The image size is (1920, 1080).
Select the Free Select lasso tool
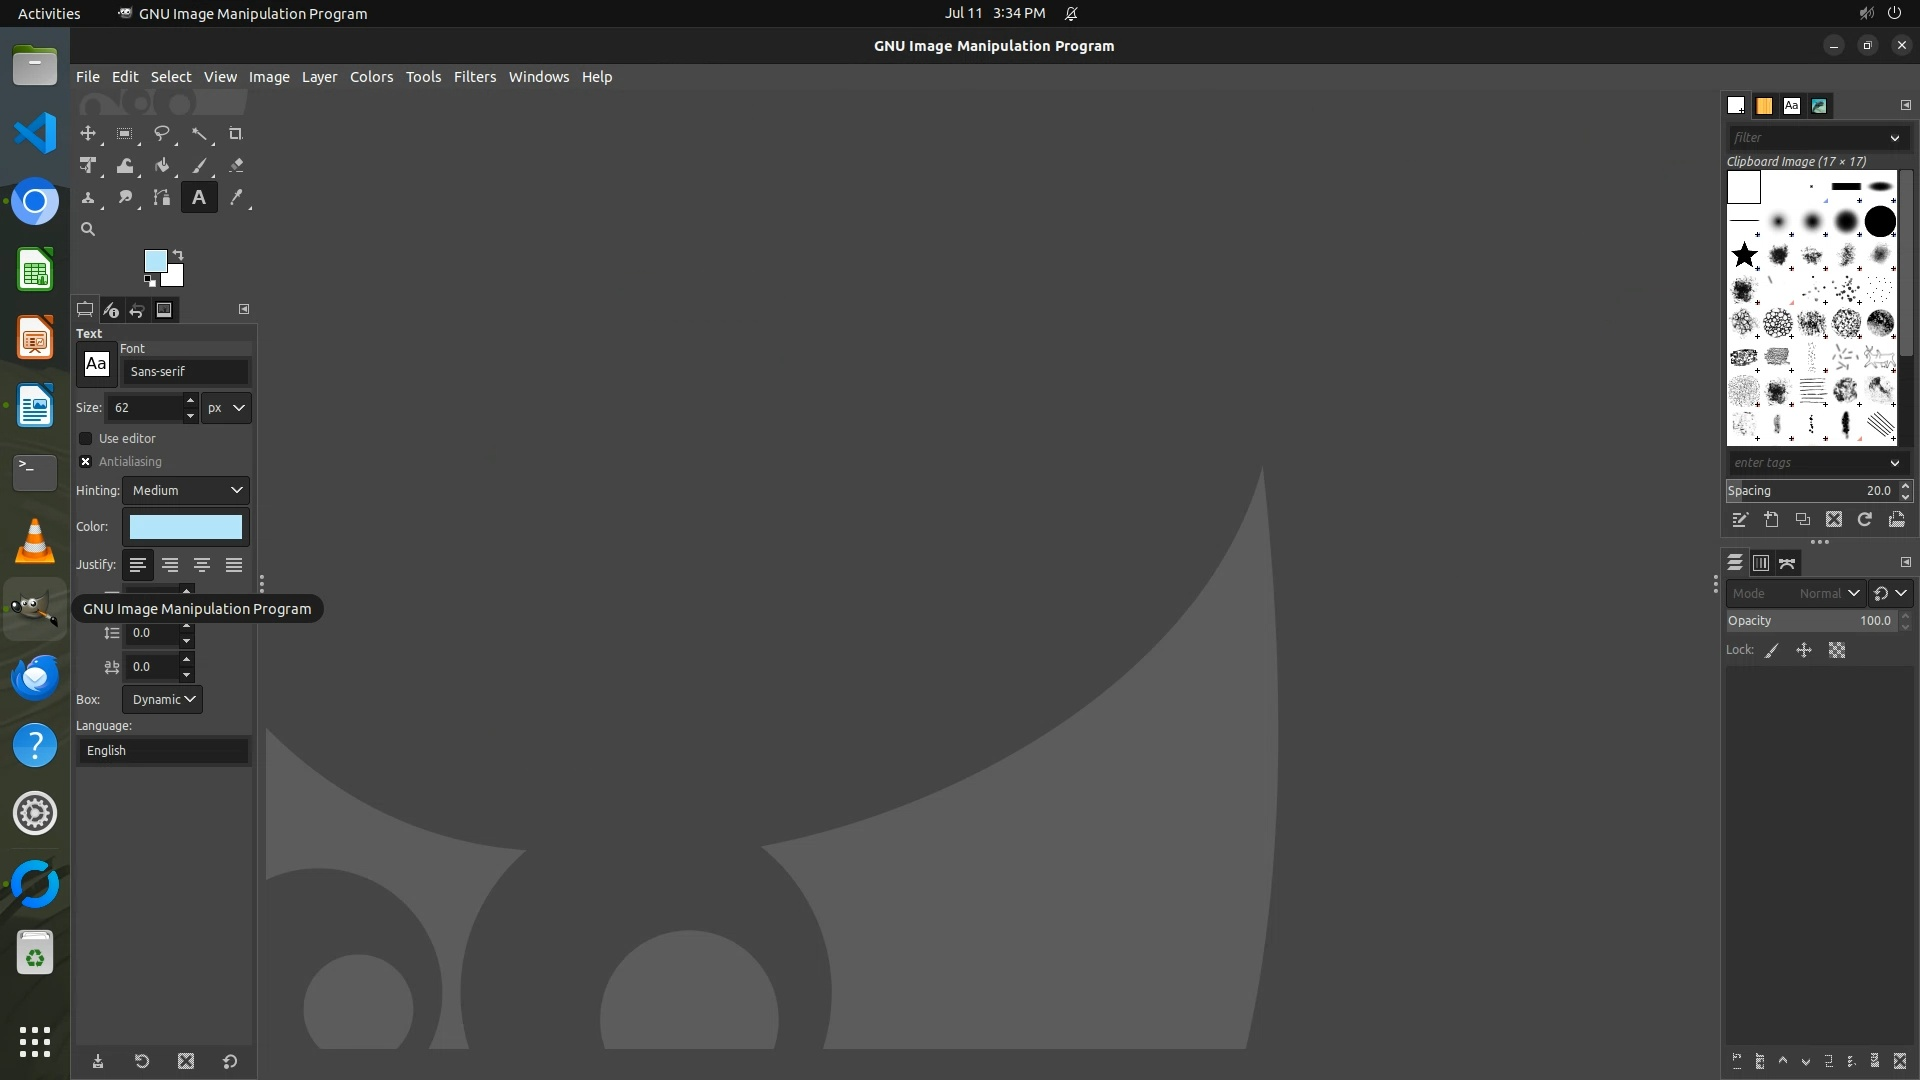click(162, 134)
